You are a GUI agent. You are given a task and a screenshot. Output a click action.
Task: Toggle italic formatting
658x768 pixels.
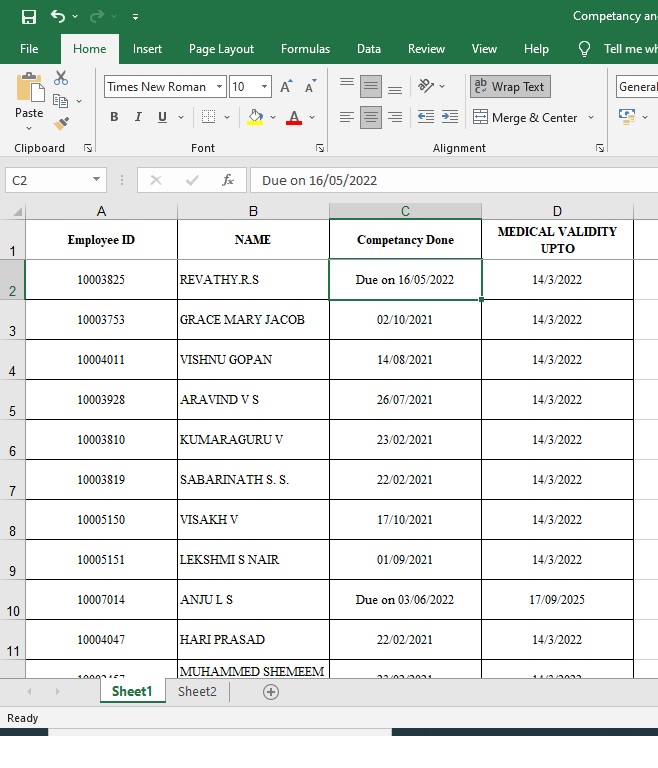(x=138, y=117)
